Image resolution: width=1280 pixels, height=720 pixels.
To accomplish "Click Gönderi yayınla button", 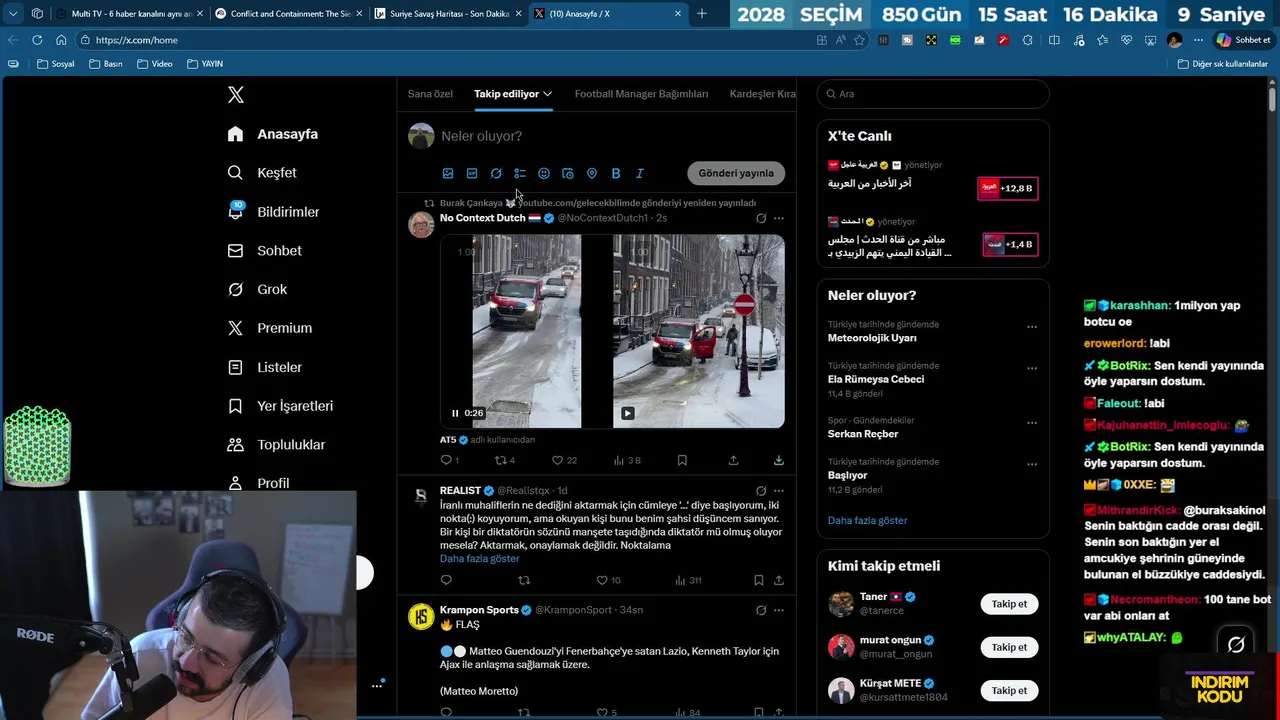I will pos(736,173).
